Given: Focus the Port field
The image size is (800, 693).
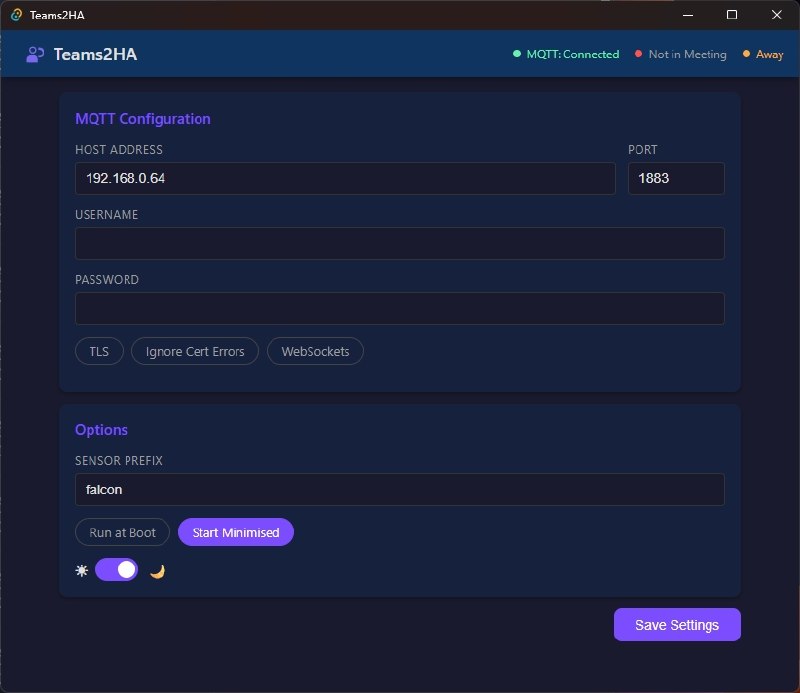Looking at the screenshot, I should 676,178.
